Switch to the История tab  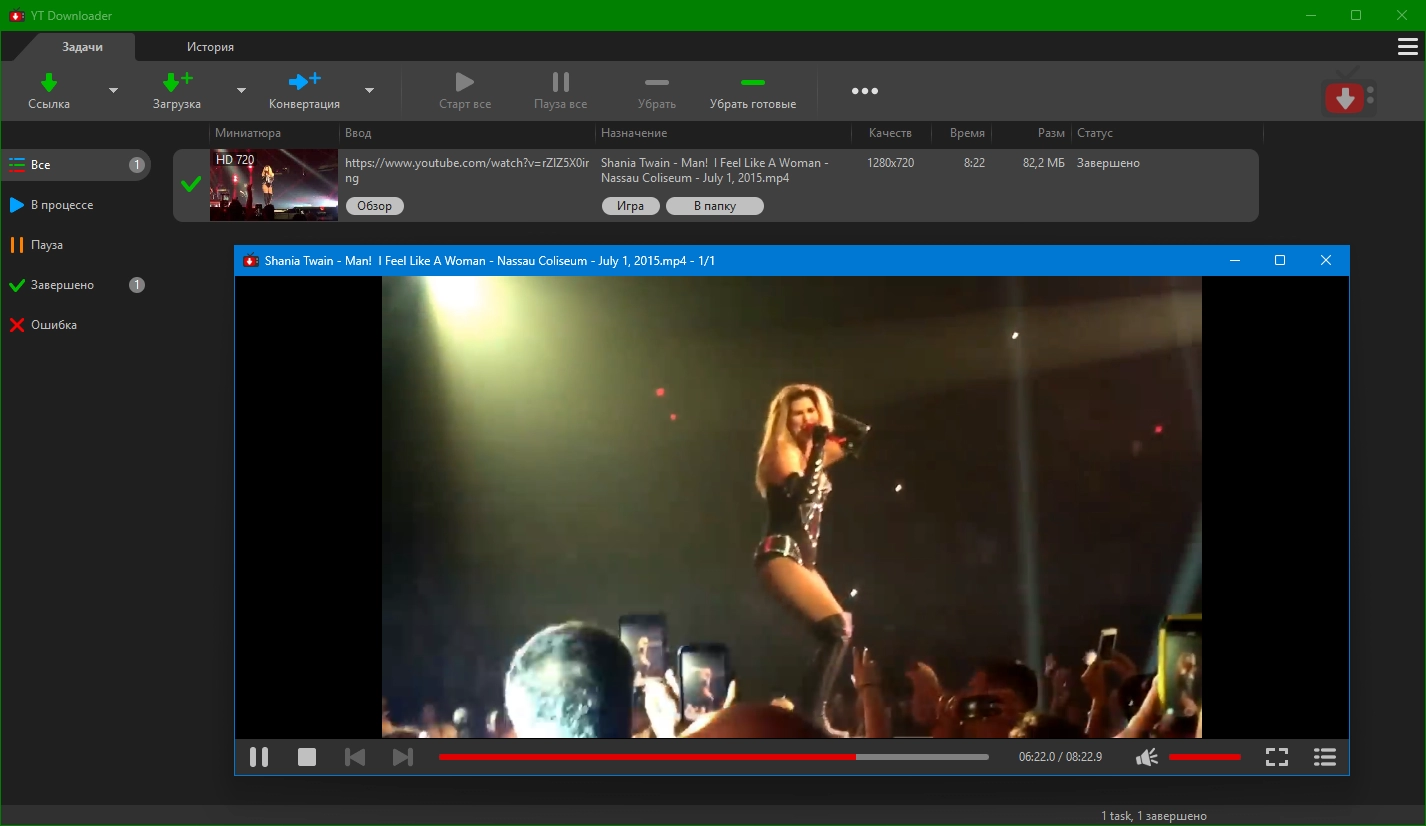[x=210, y=47]
